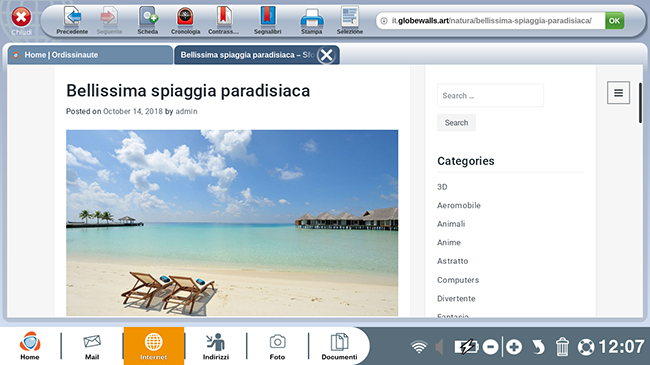The width and height of the screenshot is (650, 365).
Task: Click the URL address field
Action: point(492,21)
